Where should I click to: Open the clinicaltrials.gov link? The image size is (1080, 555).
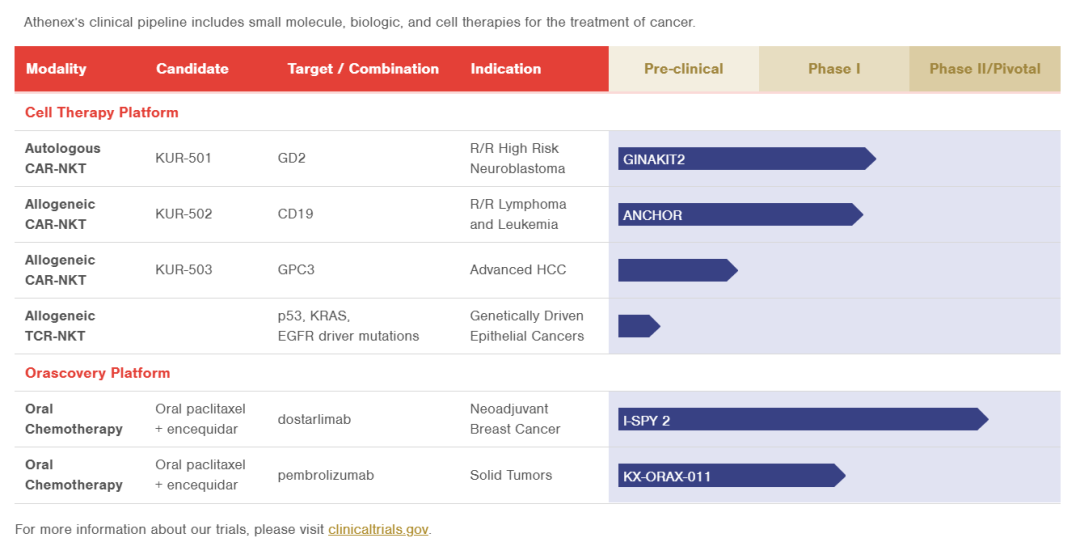[378, 529]
